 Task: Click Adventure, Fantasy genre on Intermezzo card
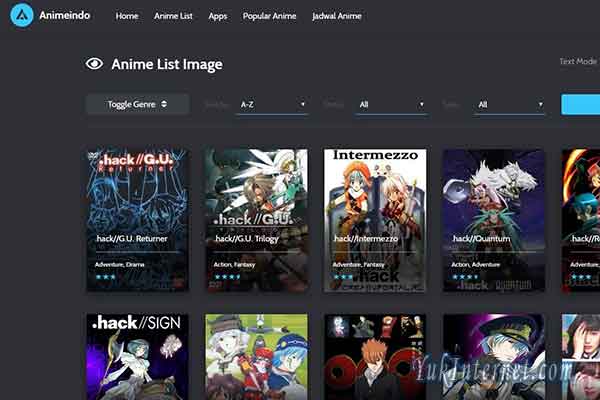[358, 264]
